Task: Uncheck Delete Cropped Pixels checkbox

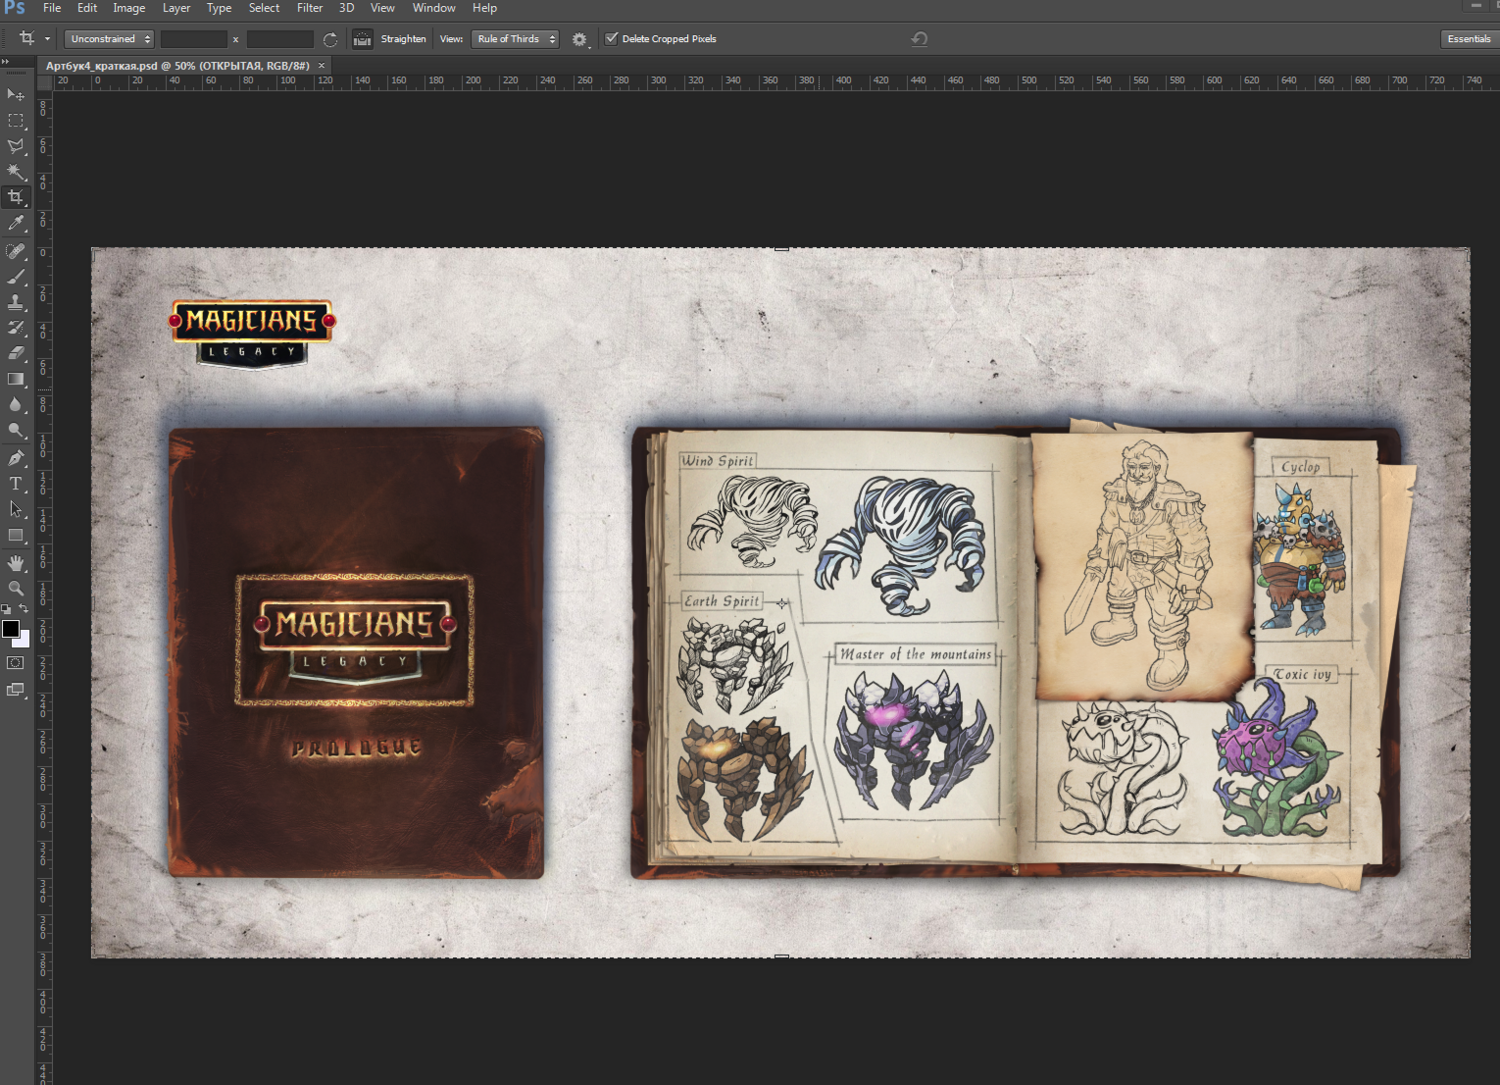Action: pyautogui.click(x=611, y=39)
